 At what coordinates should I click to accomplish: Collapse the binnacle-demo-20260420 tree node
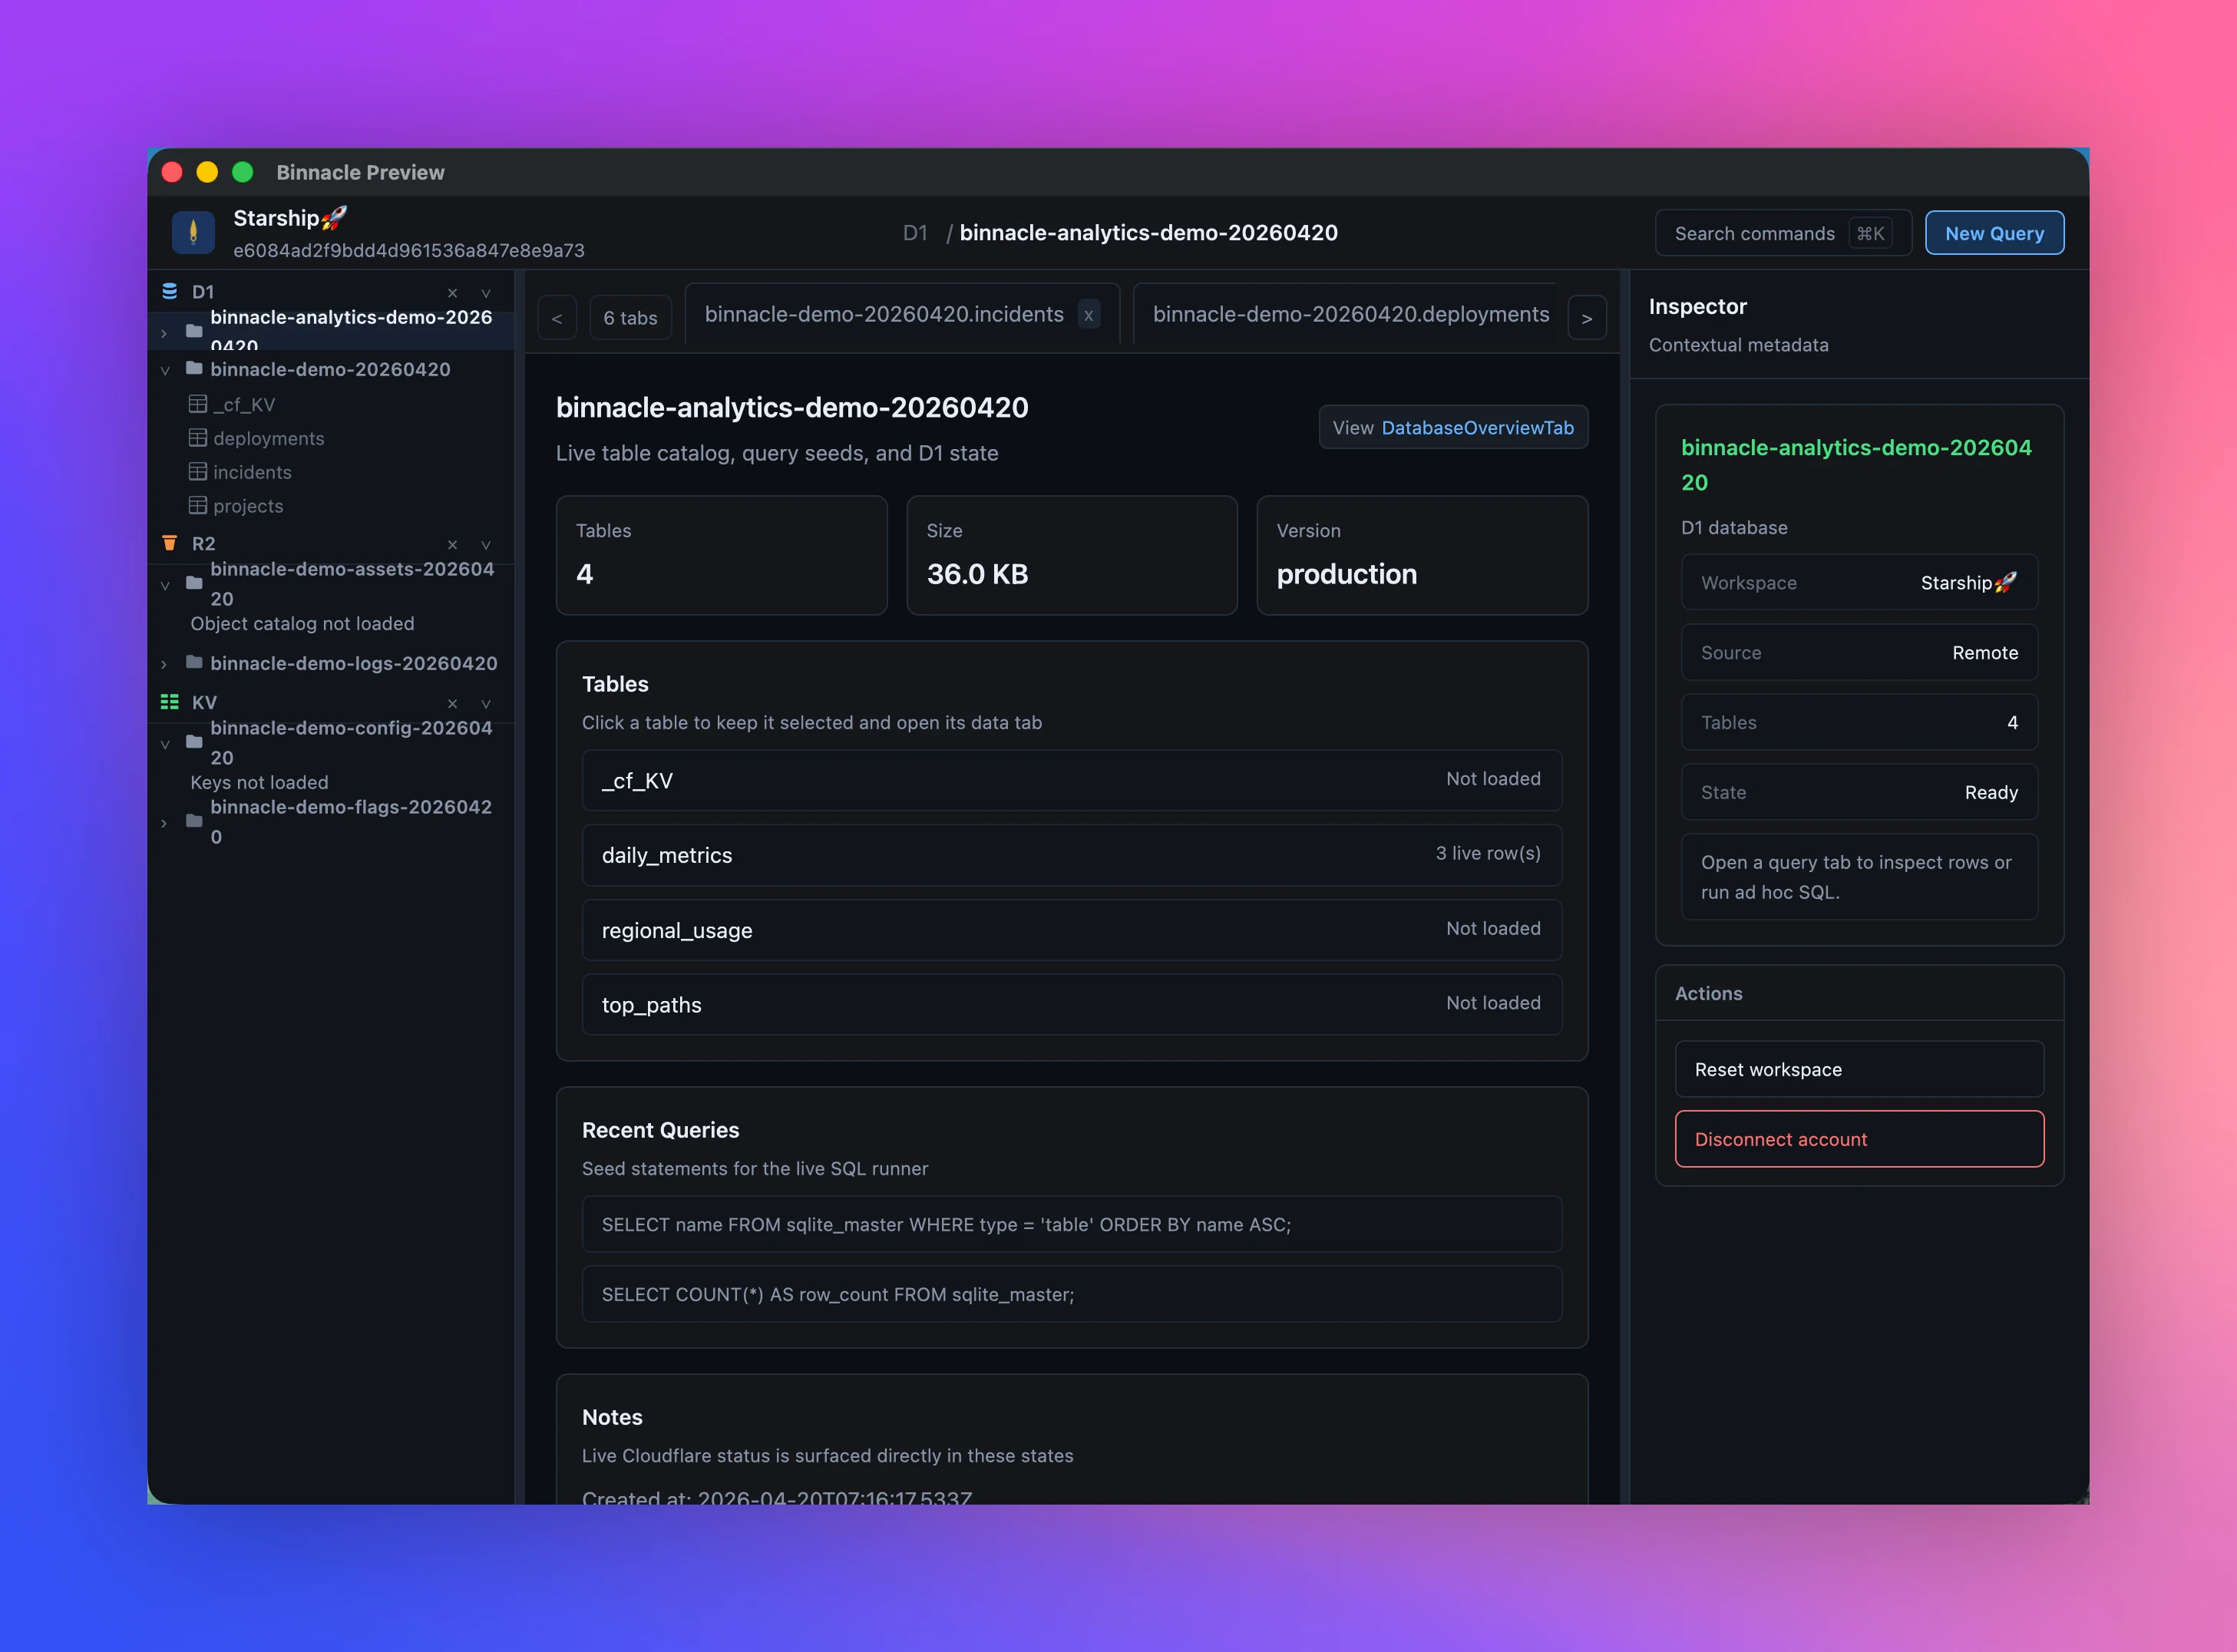[x=164, y=371]
